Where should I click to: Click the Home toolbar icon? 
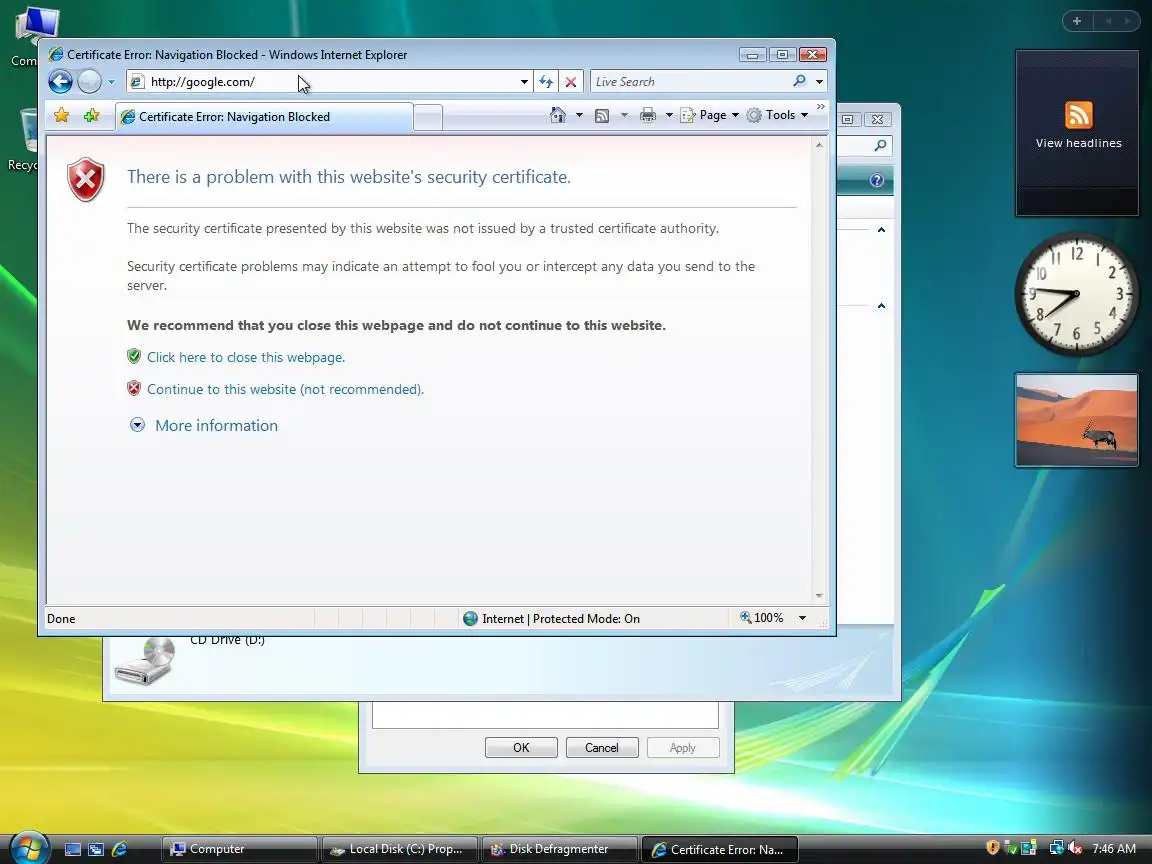point(558,115)
